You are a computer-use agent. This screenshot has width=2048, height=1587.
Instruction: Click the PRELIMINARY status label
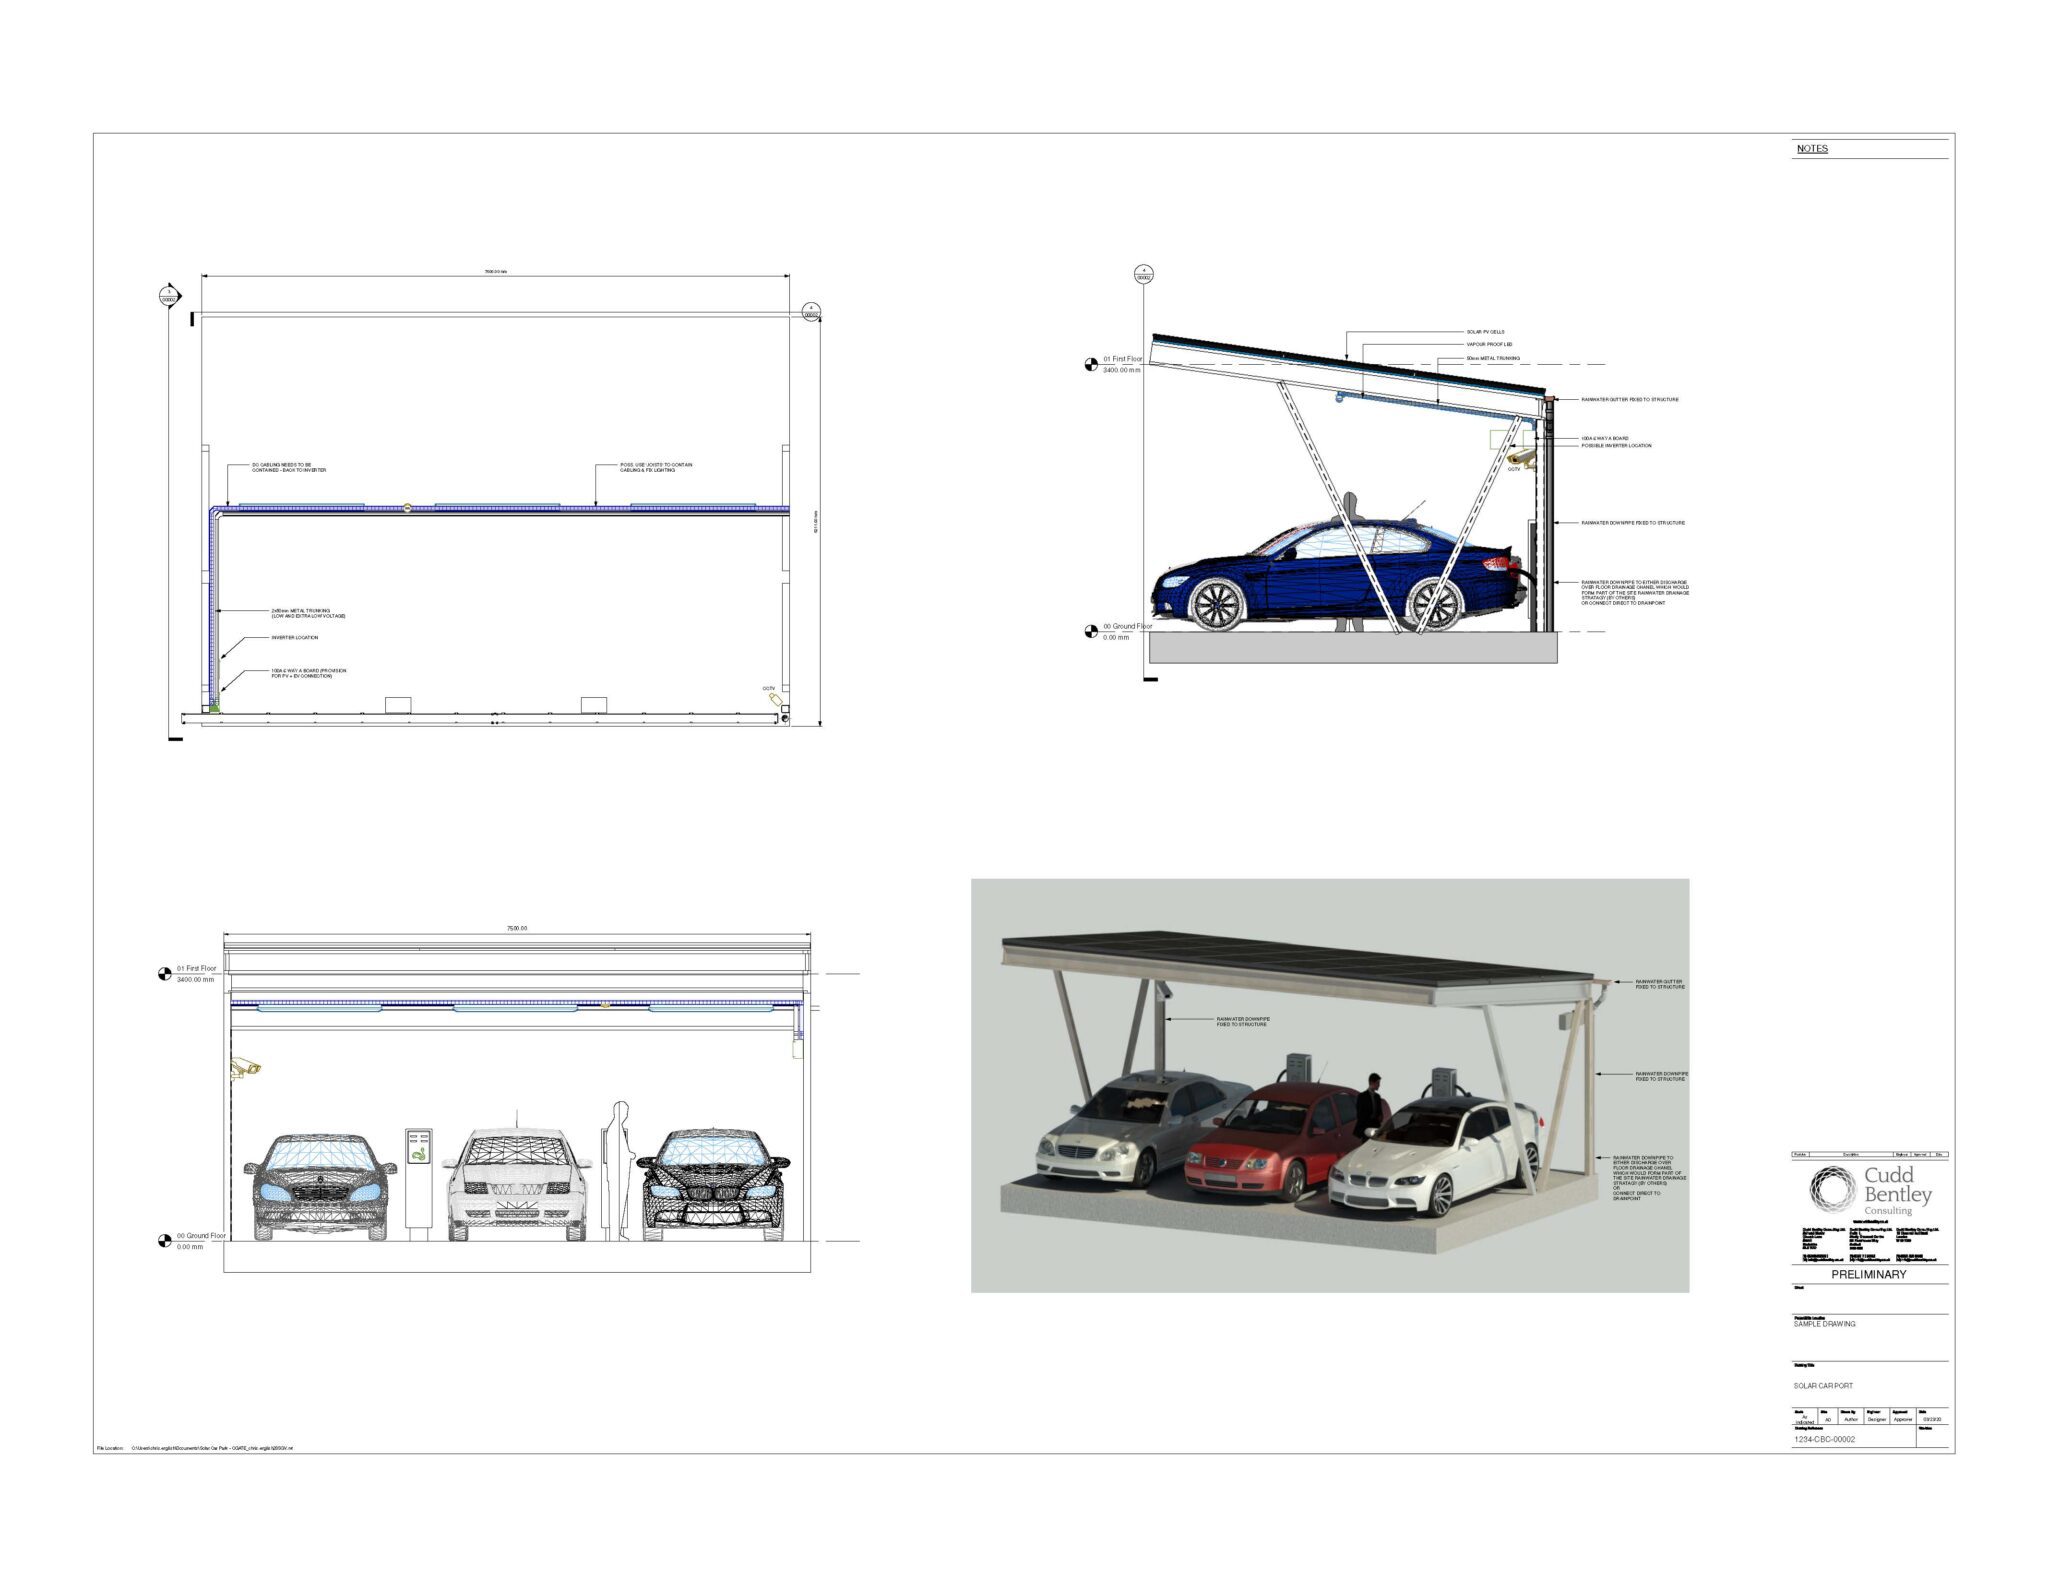(1868, 1274)
